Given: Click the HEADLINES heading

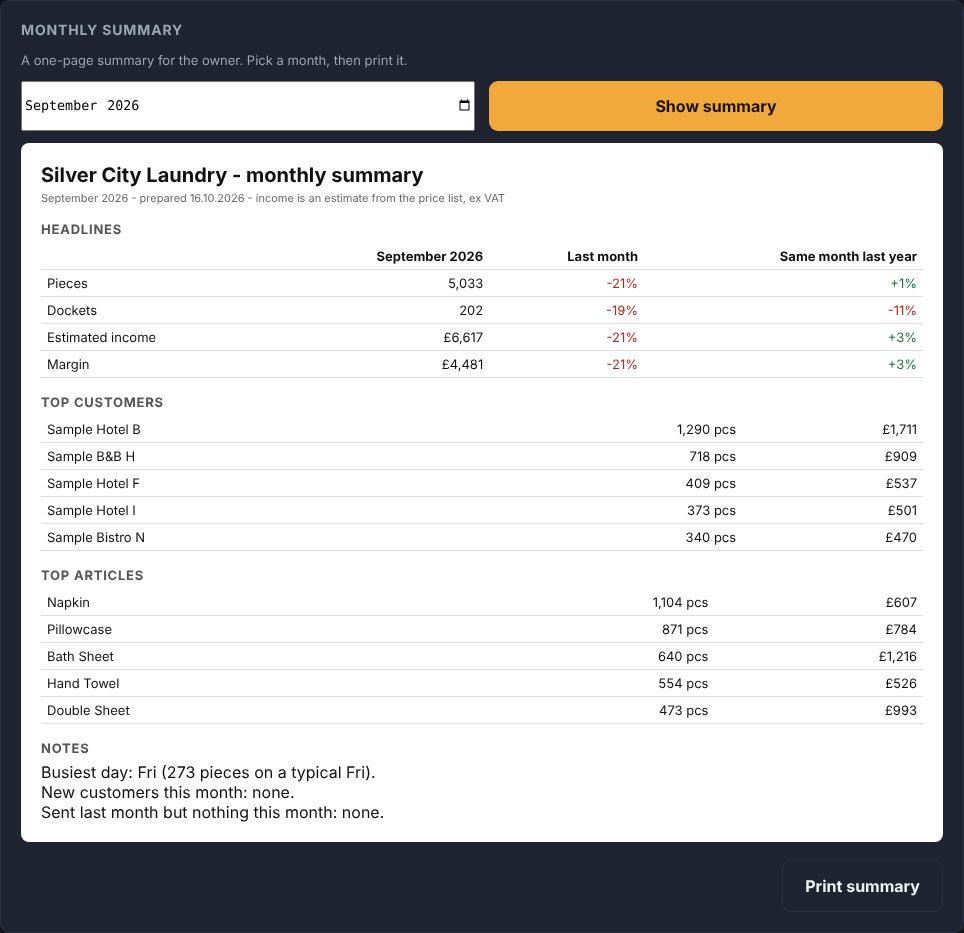Looking at the screenshot, I should (81, 229).
